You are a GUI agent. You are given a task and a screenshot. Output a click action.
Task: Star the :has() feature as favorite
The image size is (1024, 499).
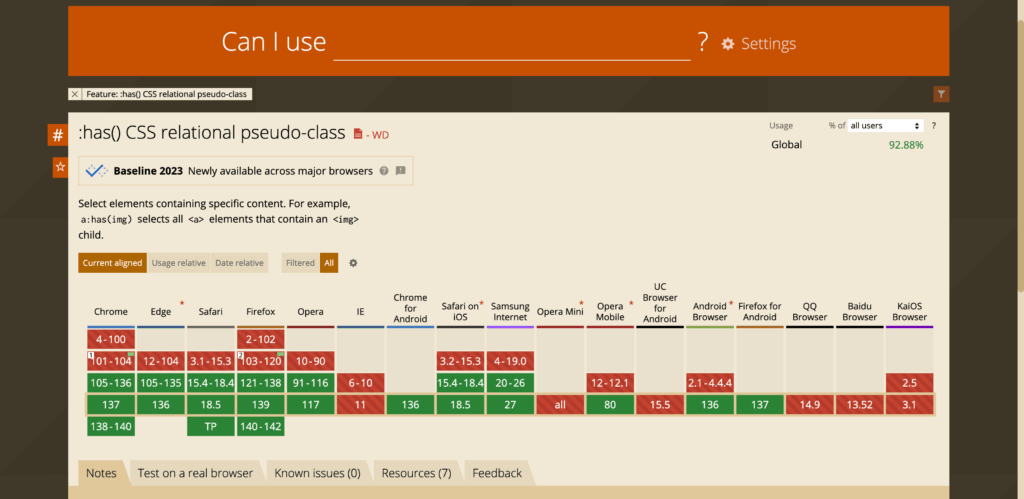coord(60,167)
